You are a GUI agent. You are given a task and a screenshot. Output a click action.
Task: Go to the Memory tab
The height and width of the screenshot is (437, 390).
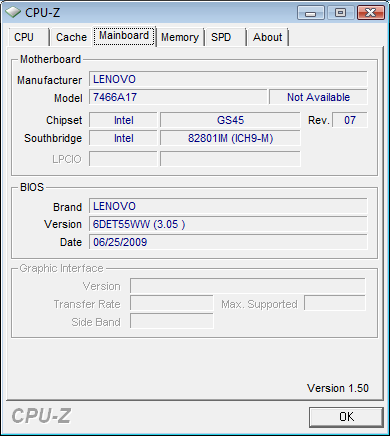(180, 37)
